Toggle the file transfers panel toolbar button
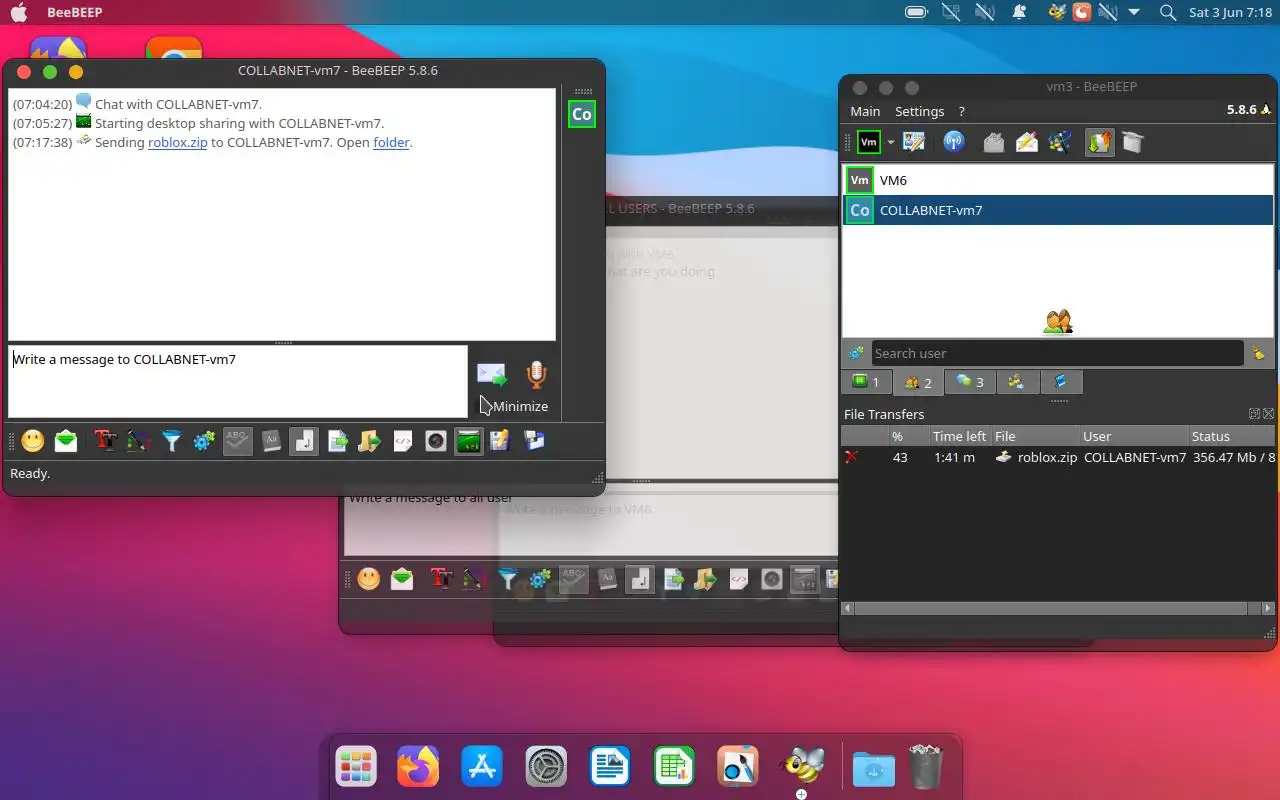The height and width of the screenshot is (800, 1280). point(1099,142)
